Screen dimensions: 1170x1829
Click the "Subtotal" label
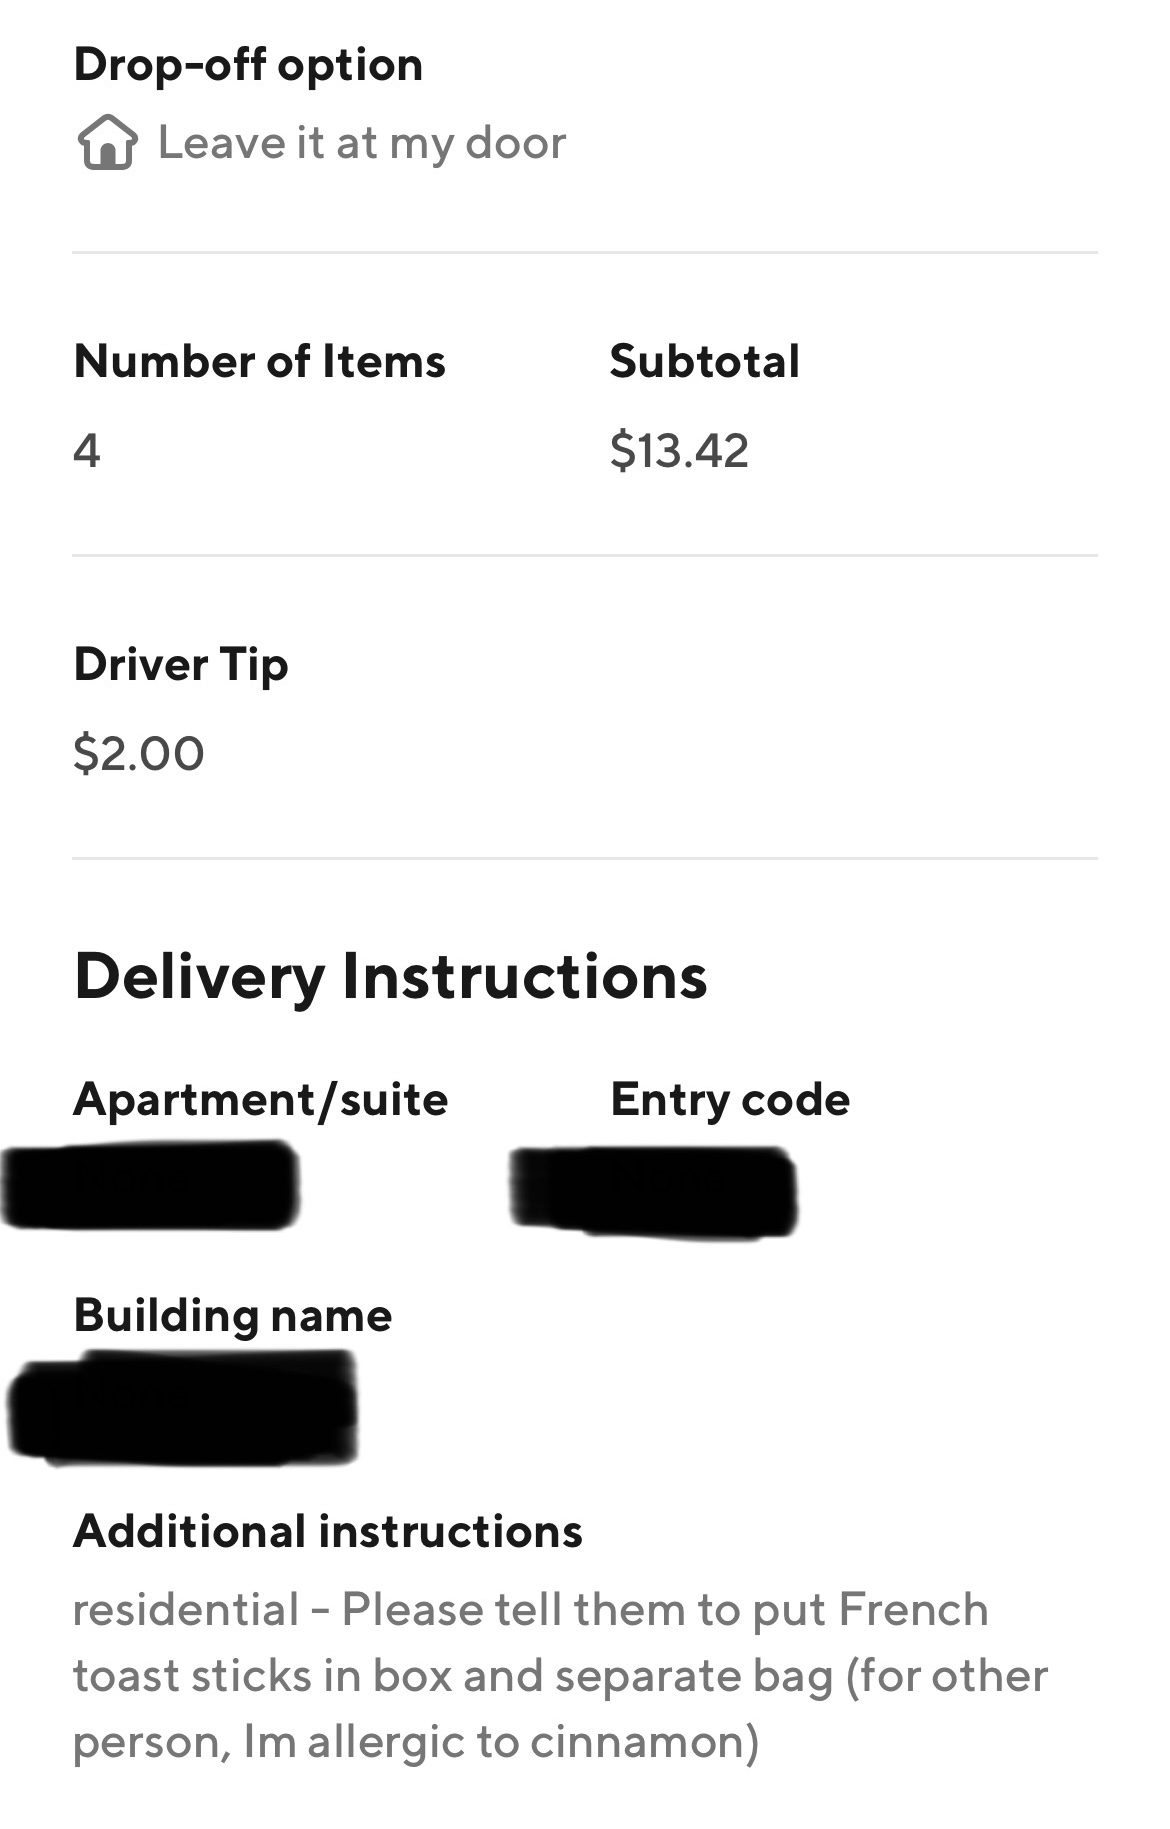click(704, 361)
